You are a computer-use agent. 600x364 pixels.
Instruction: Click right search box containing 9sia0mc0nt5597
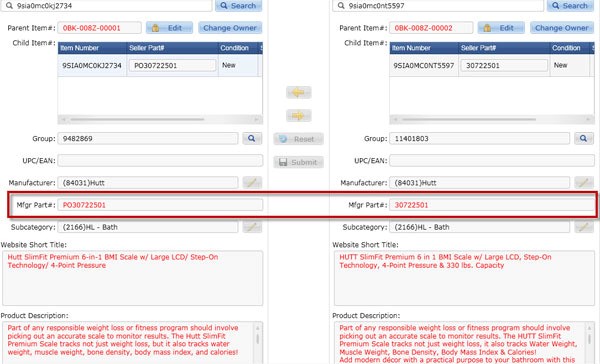[438, 5]
